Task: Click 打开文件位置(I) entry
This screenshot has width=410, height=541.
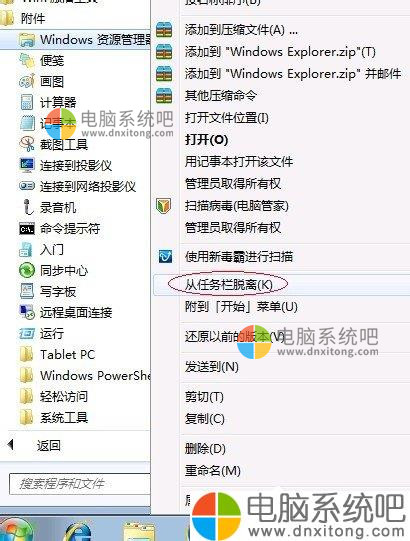Action: pyautogui.click(x=227, y=118)
